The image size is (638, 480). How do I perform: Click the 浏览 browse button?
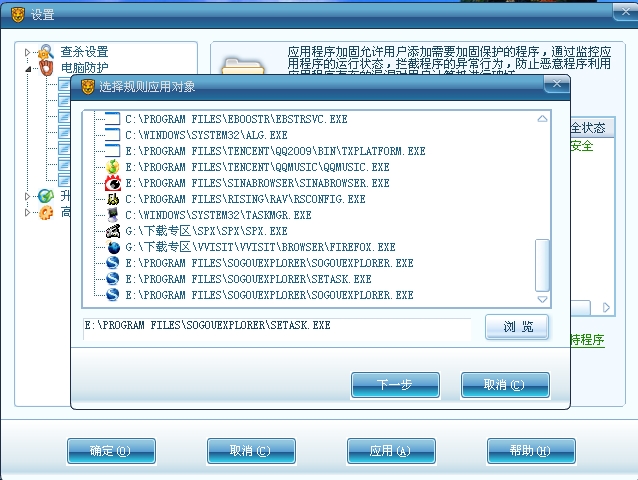pos(517,327)
